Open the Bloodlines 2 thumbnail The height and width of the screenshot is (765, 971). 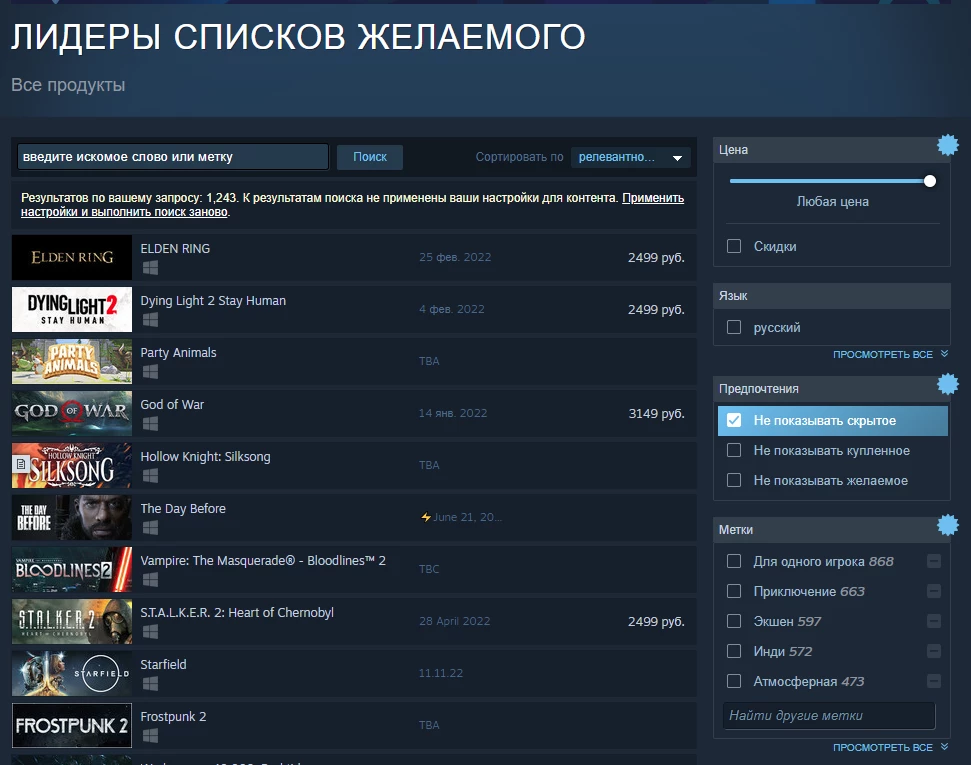point(72,569)
